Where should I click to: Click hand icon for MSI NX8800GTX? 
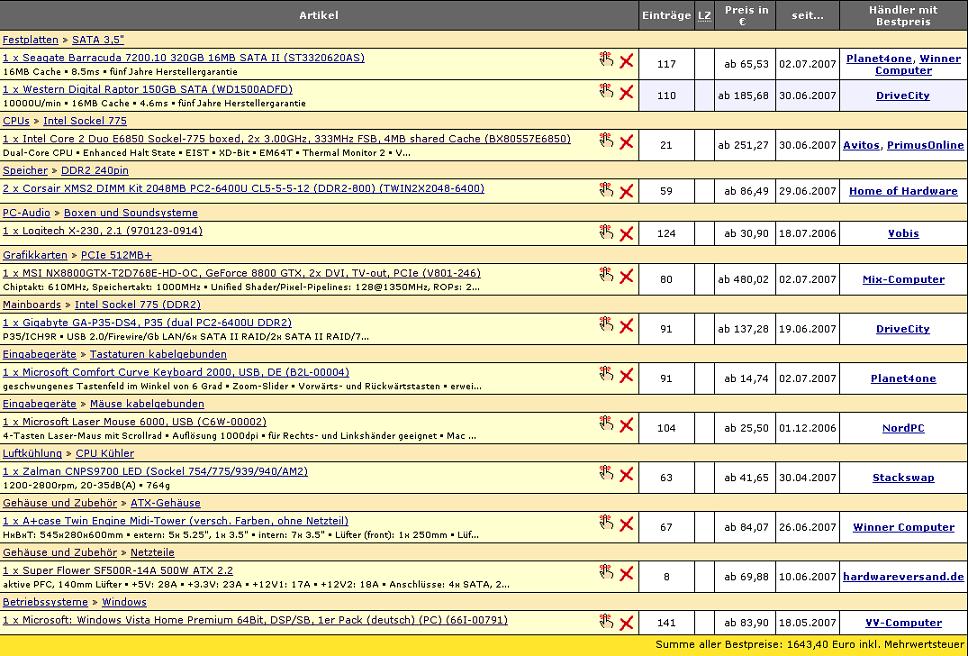pyautogui.click(x=606, y=275)
